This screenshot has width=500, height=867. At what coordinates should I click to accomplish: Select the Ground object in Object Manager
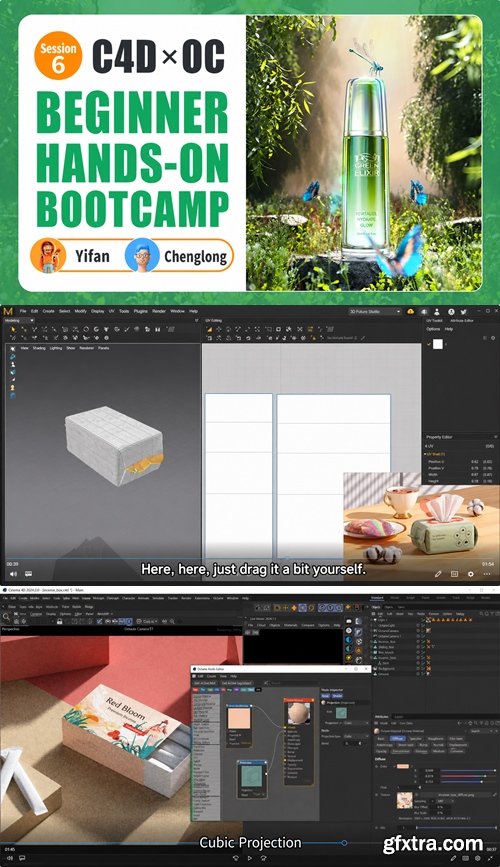pos(383,675)
